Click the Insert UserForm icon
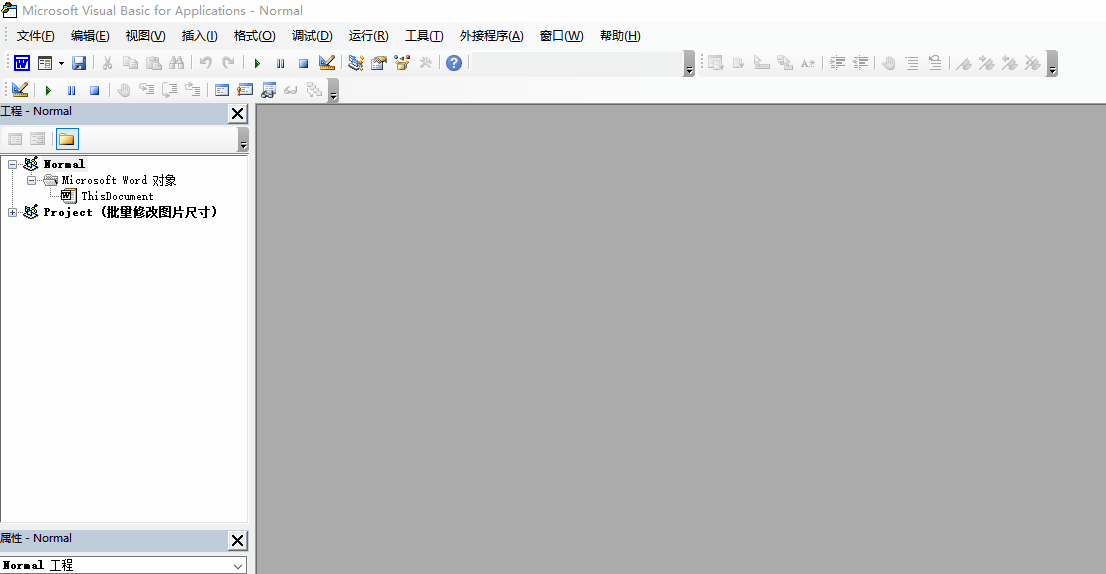The width and height of the screenshot is (1106, 574). 45,63
